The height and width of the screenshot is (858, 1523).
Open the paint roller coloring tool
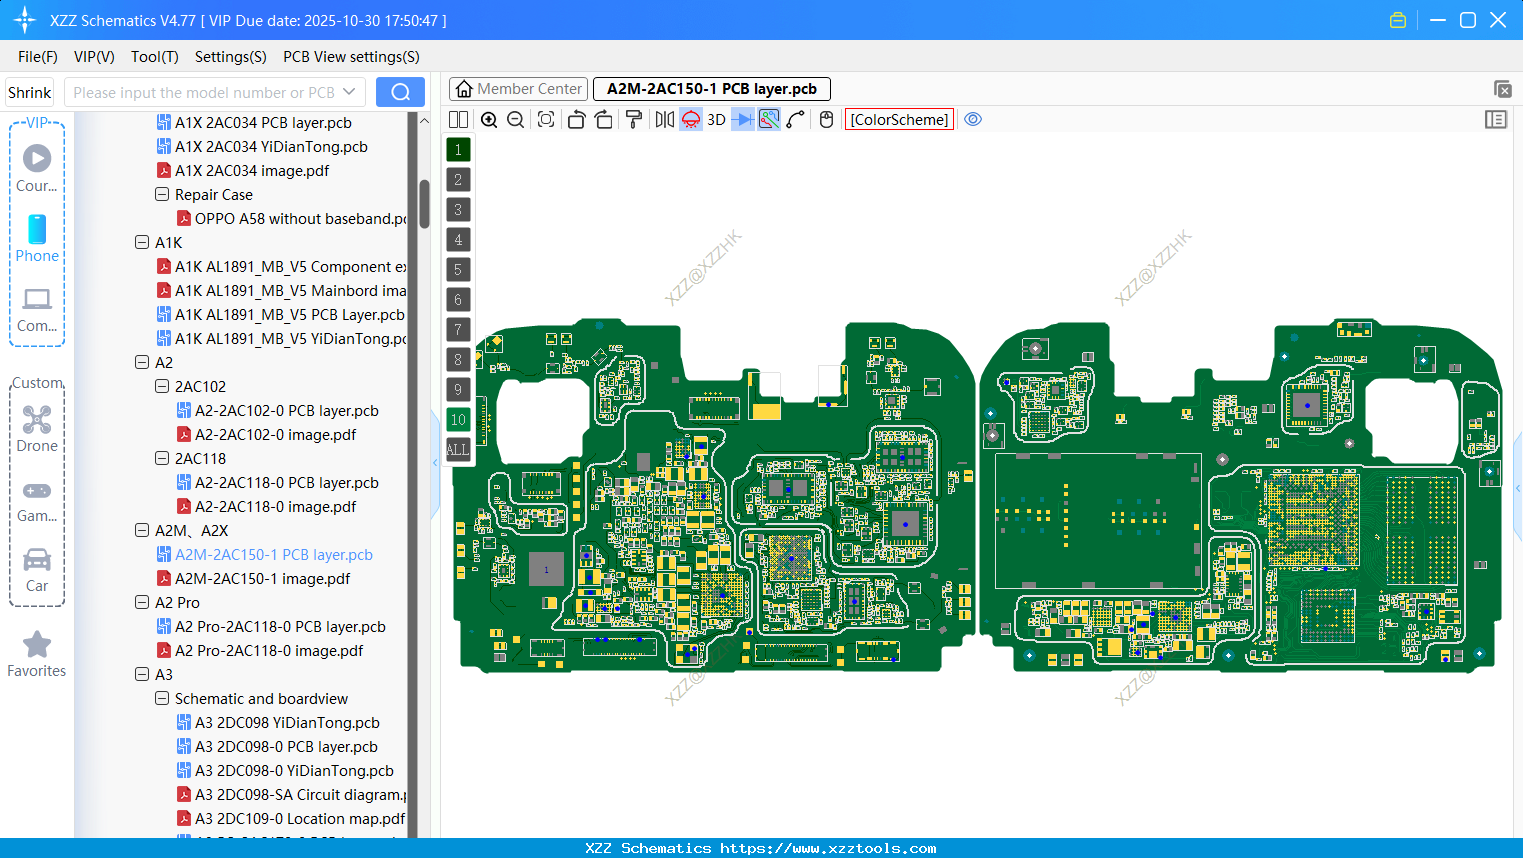634,119
